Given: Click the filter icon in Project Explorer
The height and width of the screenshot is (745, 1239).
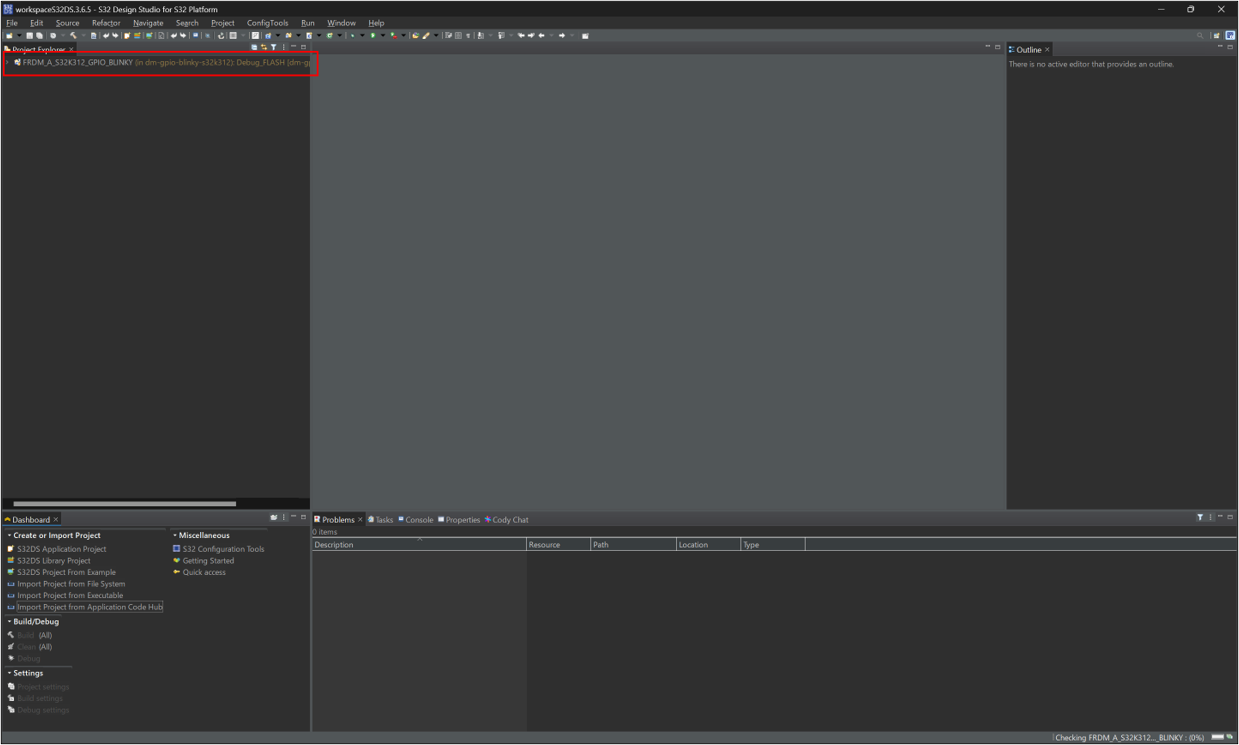Looking at the screenshot, I should tap(274, 48).
